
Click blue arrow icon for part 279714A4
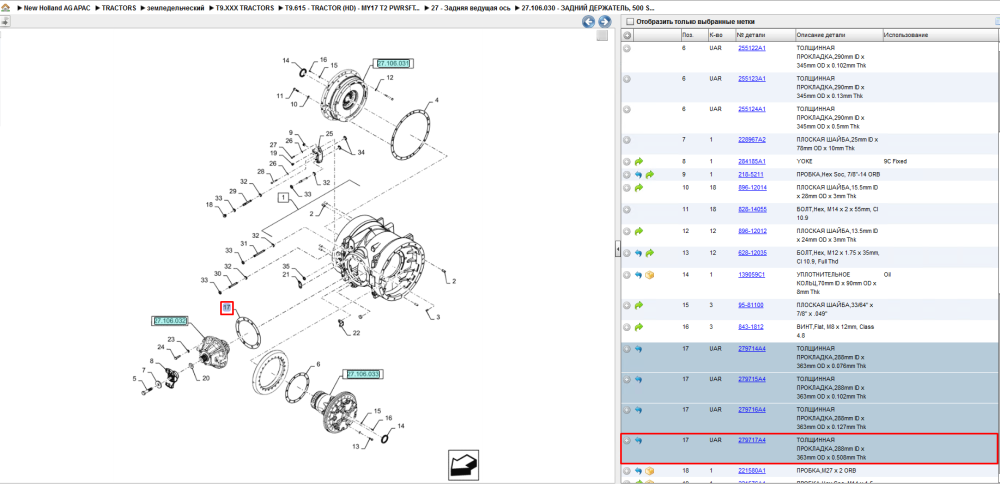click(x=638, y=349)
